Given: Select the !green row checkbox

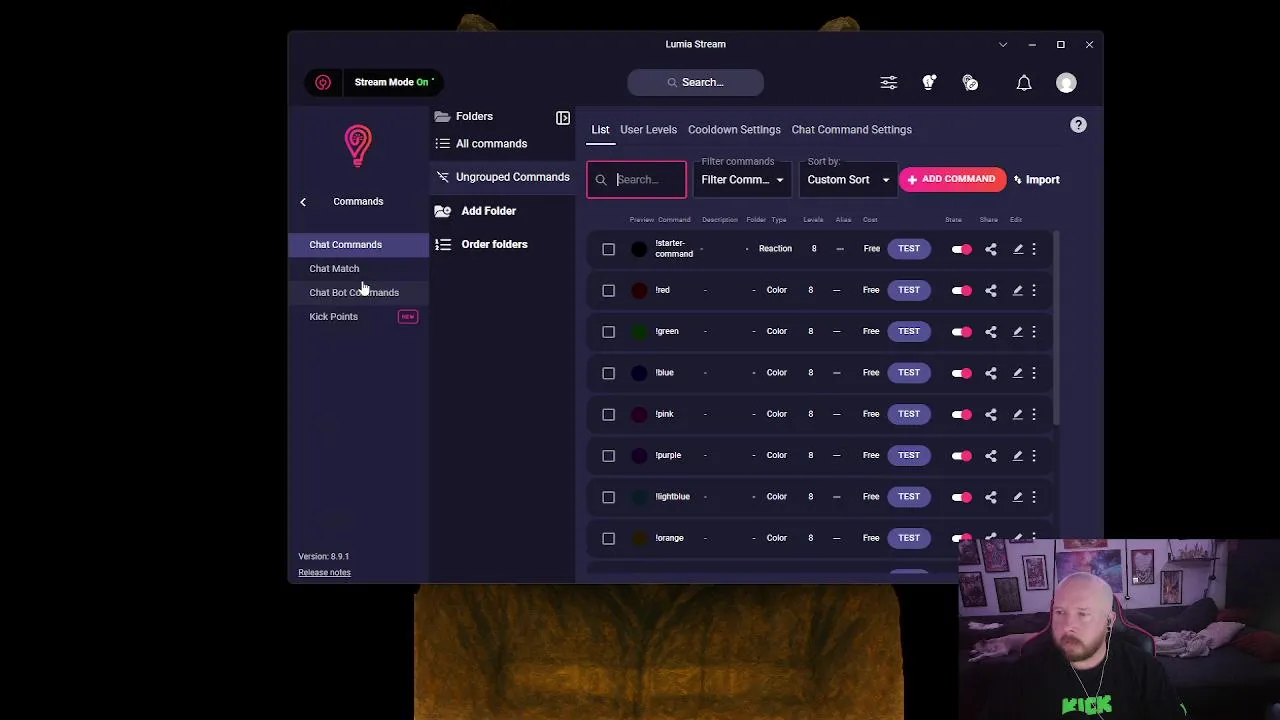Looking at the screenshot, I should (608, 332).
